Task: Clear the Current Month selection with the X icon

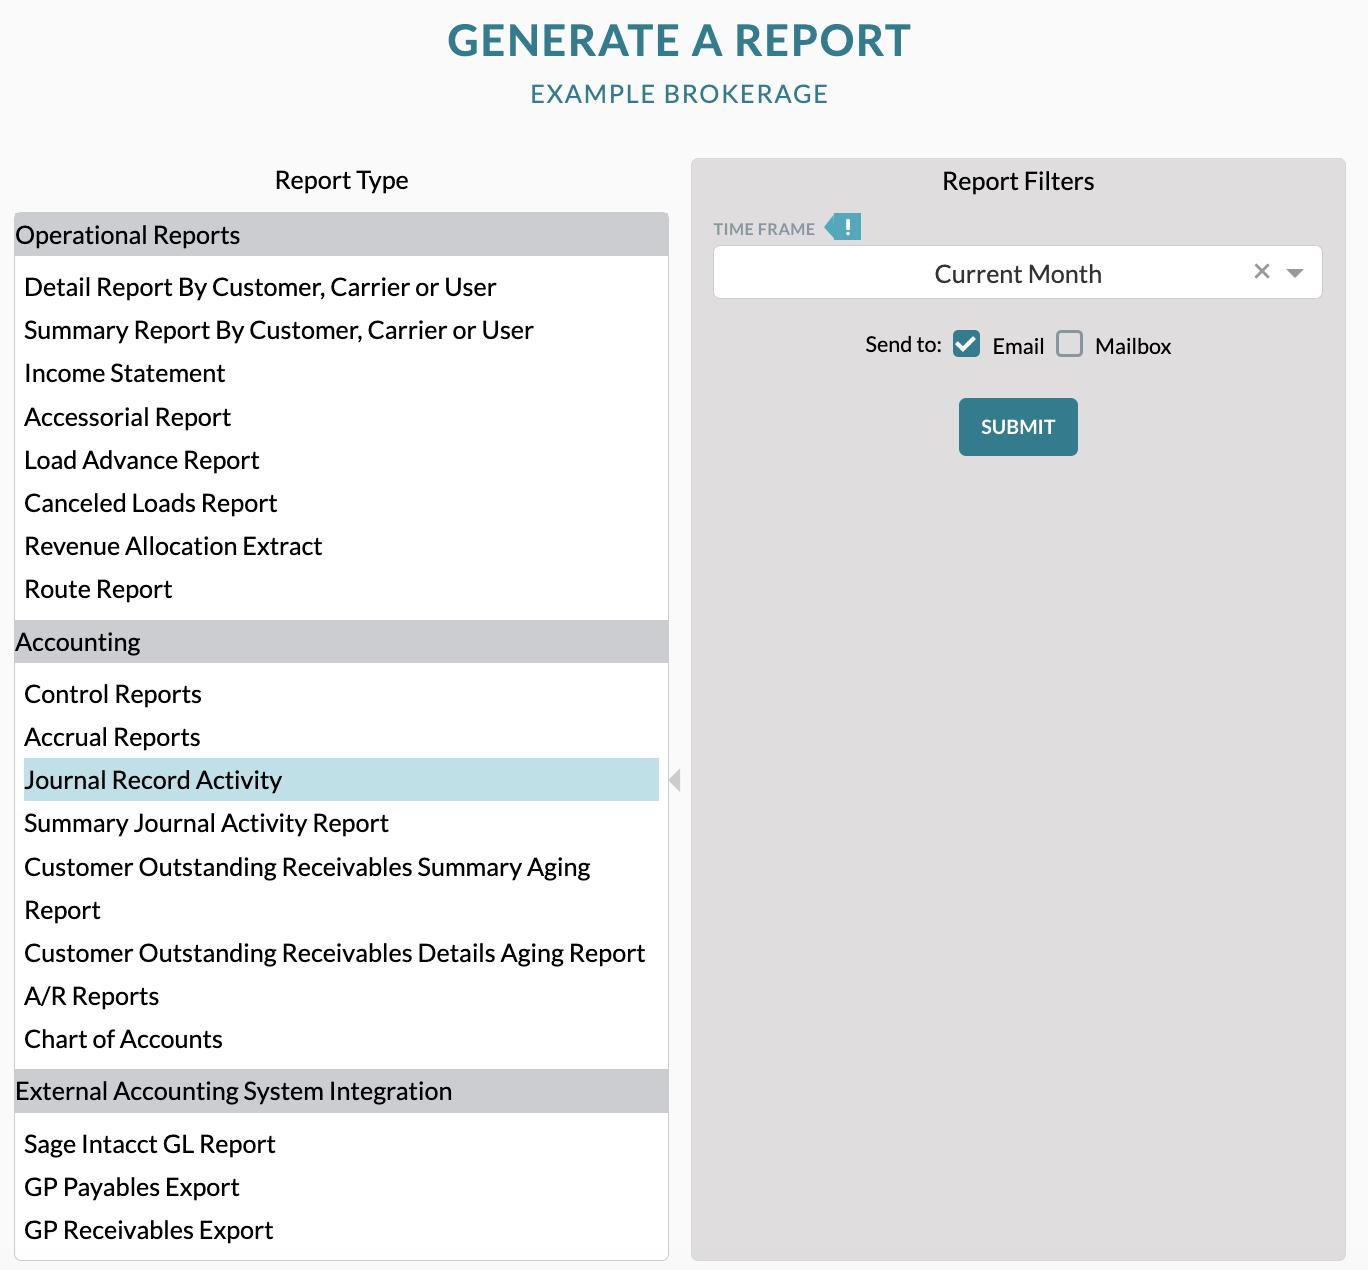Action: [1261, 271]
